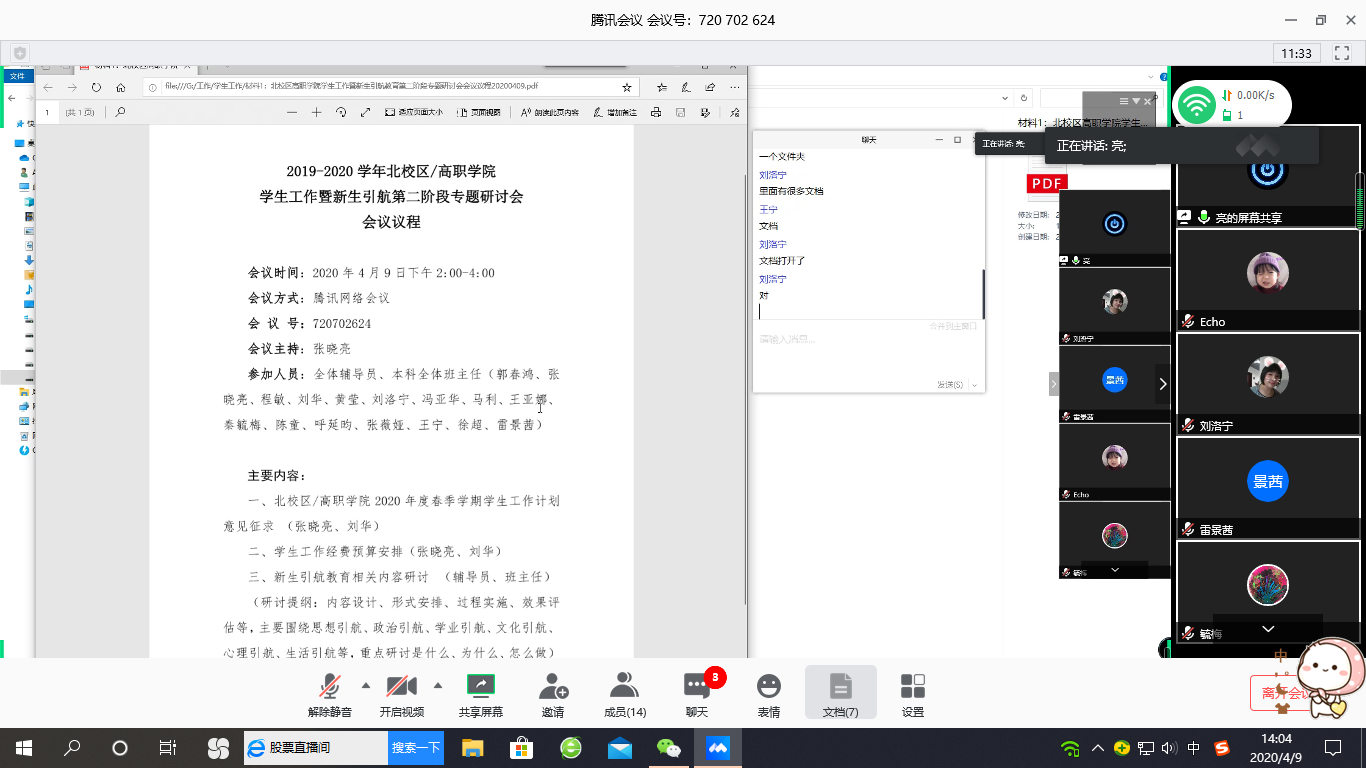The height and width of the screenshot is (768, 1366).
Task: Expand the participant strip with right chevron
Action: pyautogui.click(x=1163, y=384)
